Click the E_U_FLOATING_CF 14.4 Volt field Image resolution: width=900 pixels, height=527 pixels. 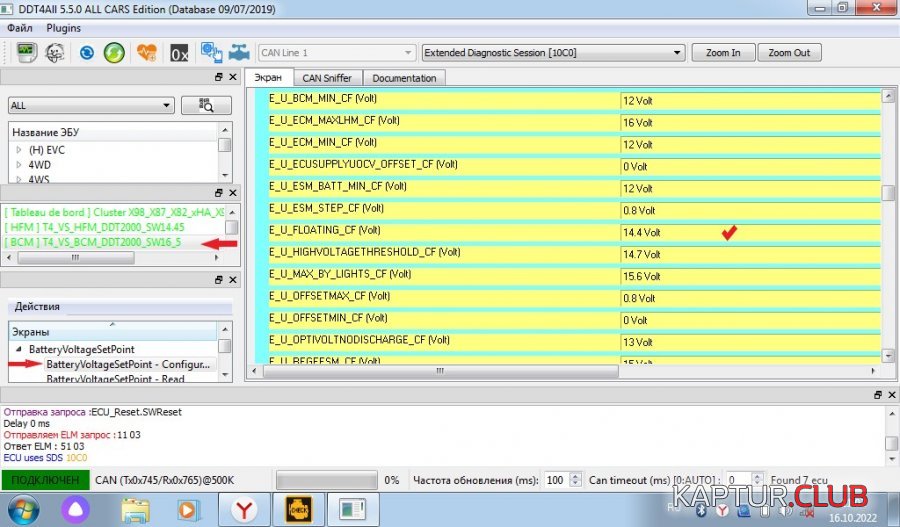[x=750, y=232]
